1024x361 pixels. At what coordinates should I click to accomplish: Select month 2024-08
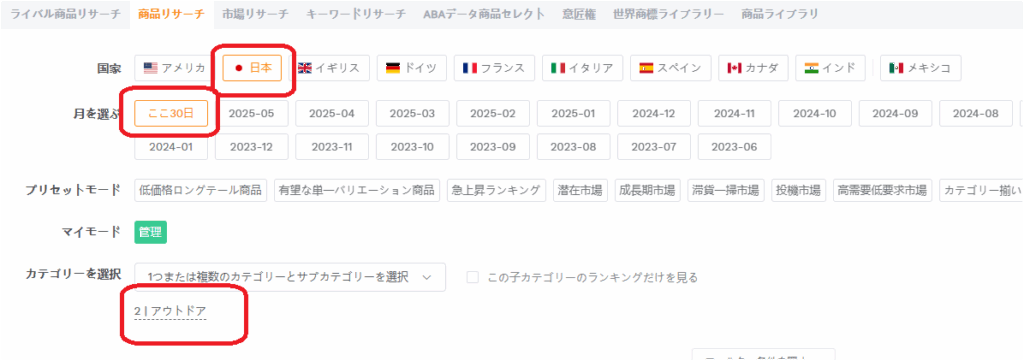(x=976, y=114)
